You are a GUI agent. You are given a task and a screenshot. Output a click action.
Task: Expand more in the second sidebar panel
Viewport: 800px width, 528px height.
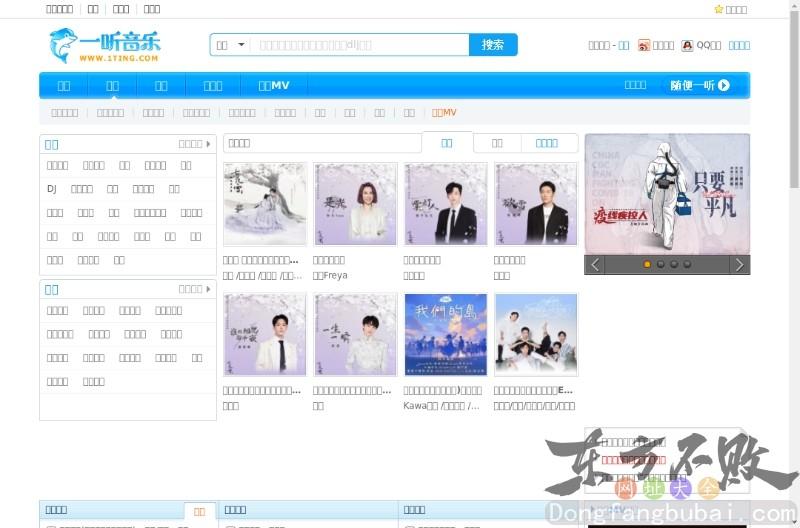[208, 289]
